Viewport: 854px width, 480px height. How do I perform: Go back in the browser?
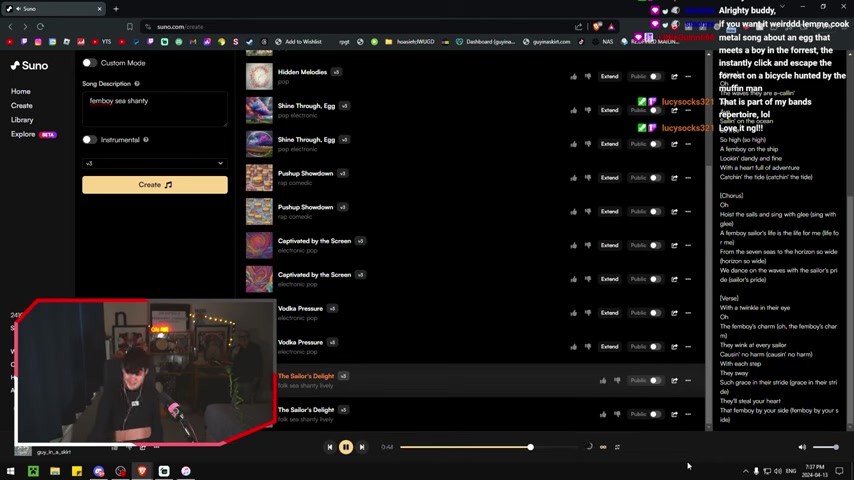pos(10,26)
